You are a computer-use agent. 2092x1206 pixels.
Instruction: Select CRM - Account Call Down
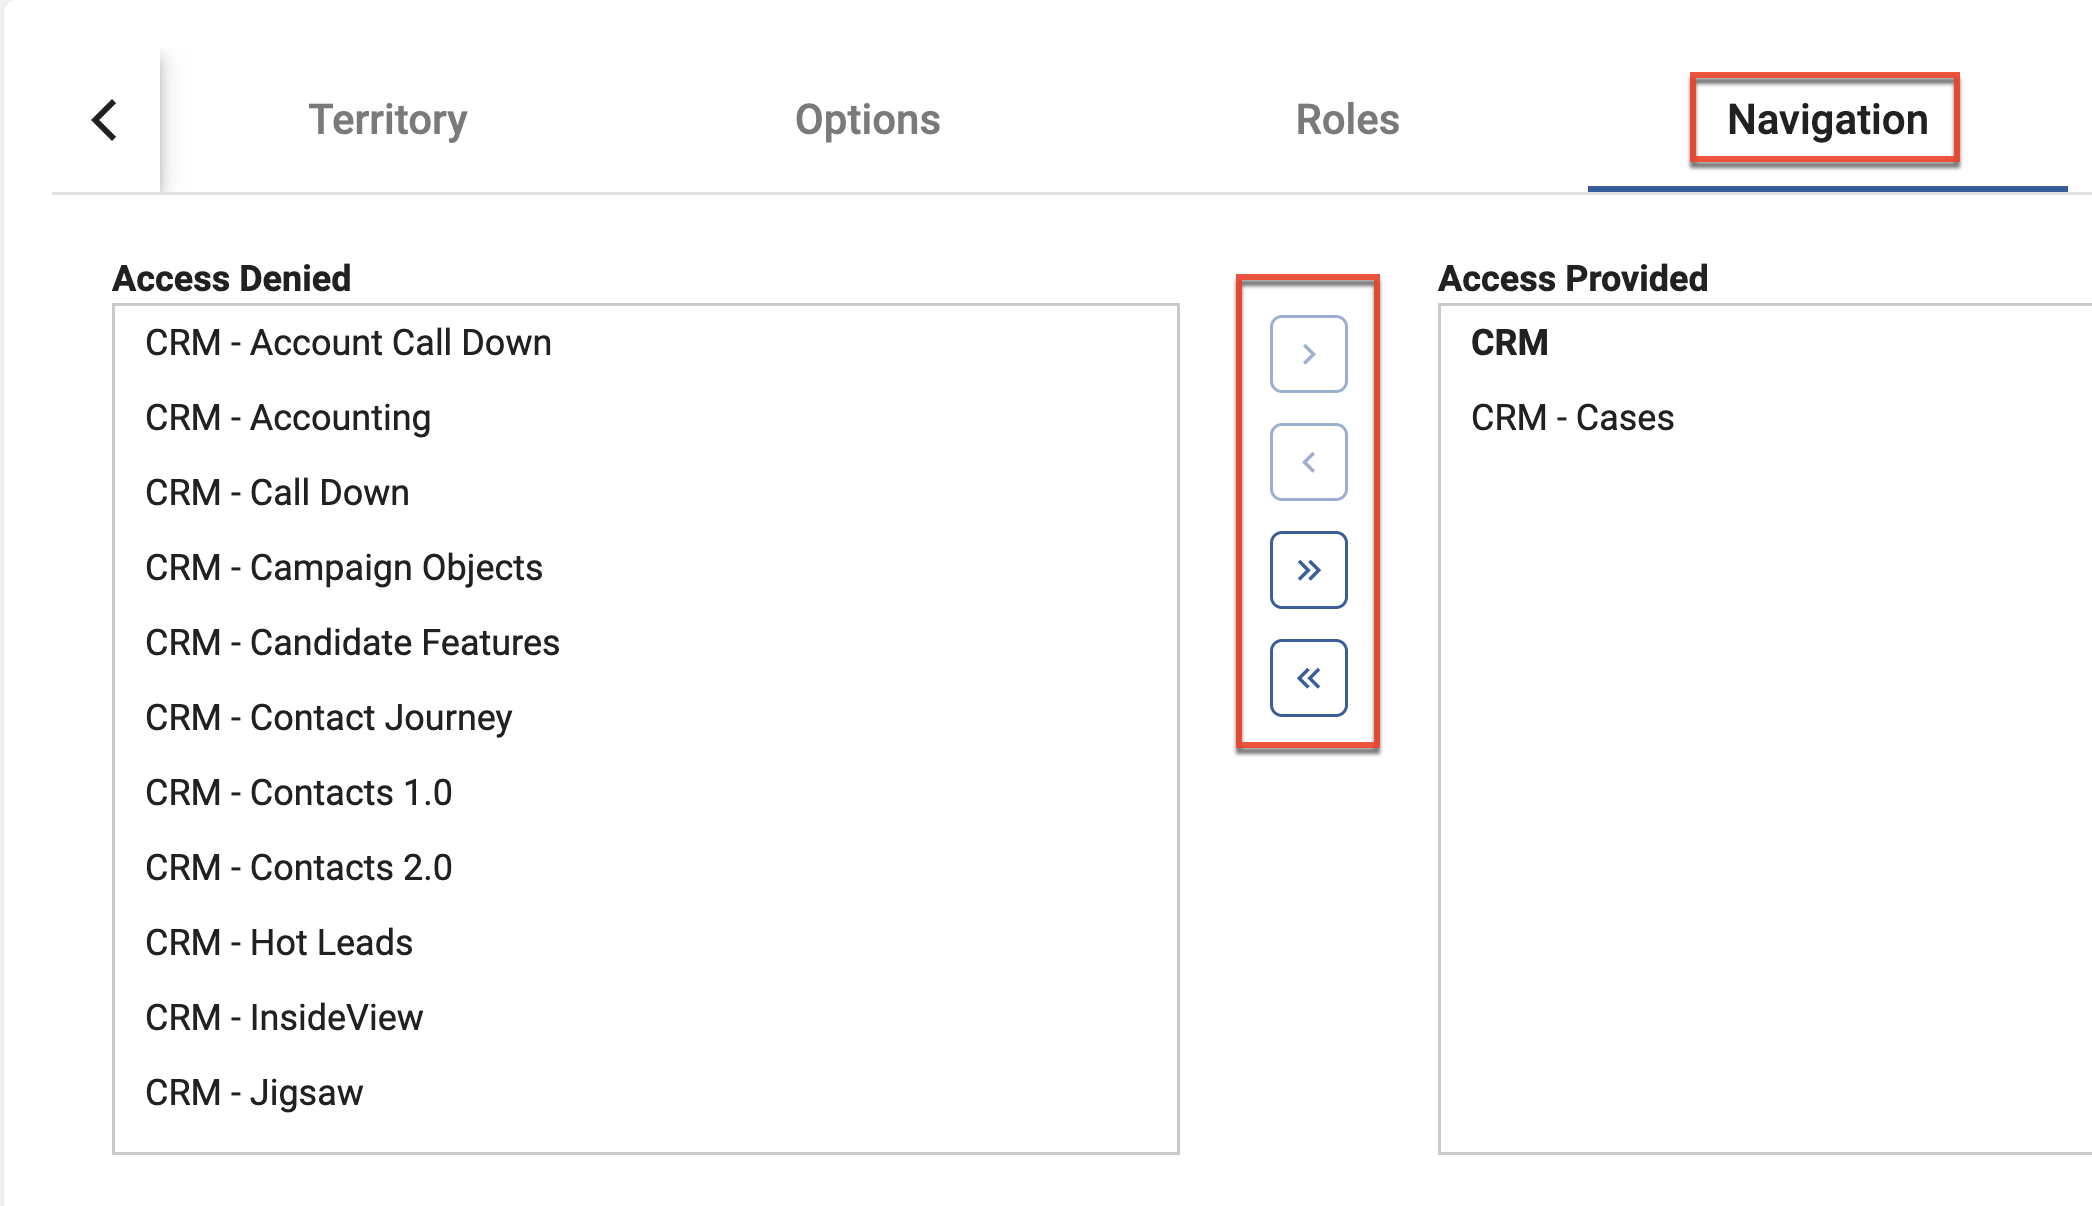click(348, 343)
